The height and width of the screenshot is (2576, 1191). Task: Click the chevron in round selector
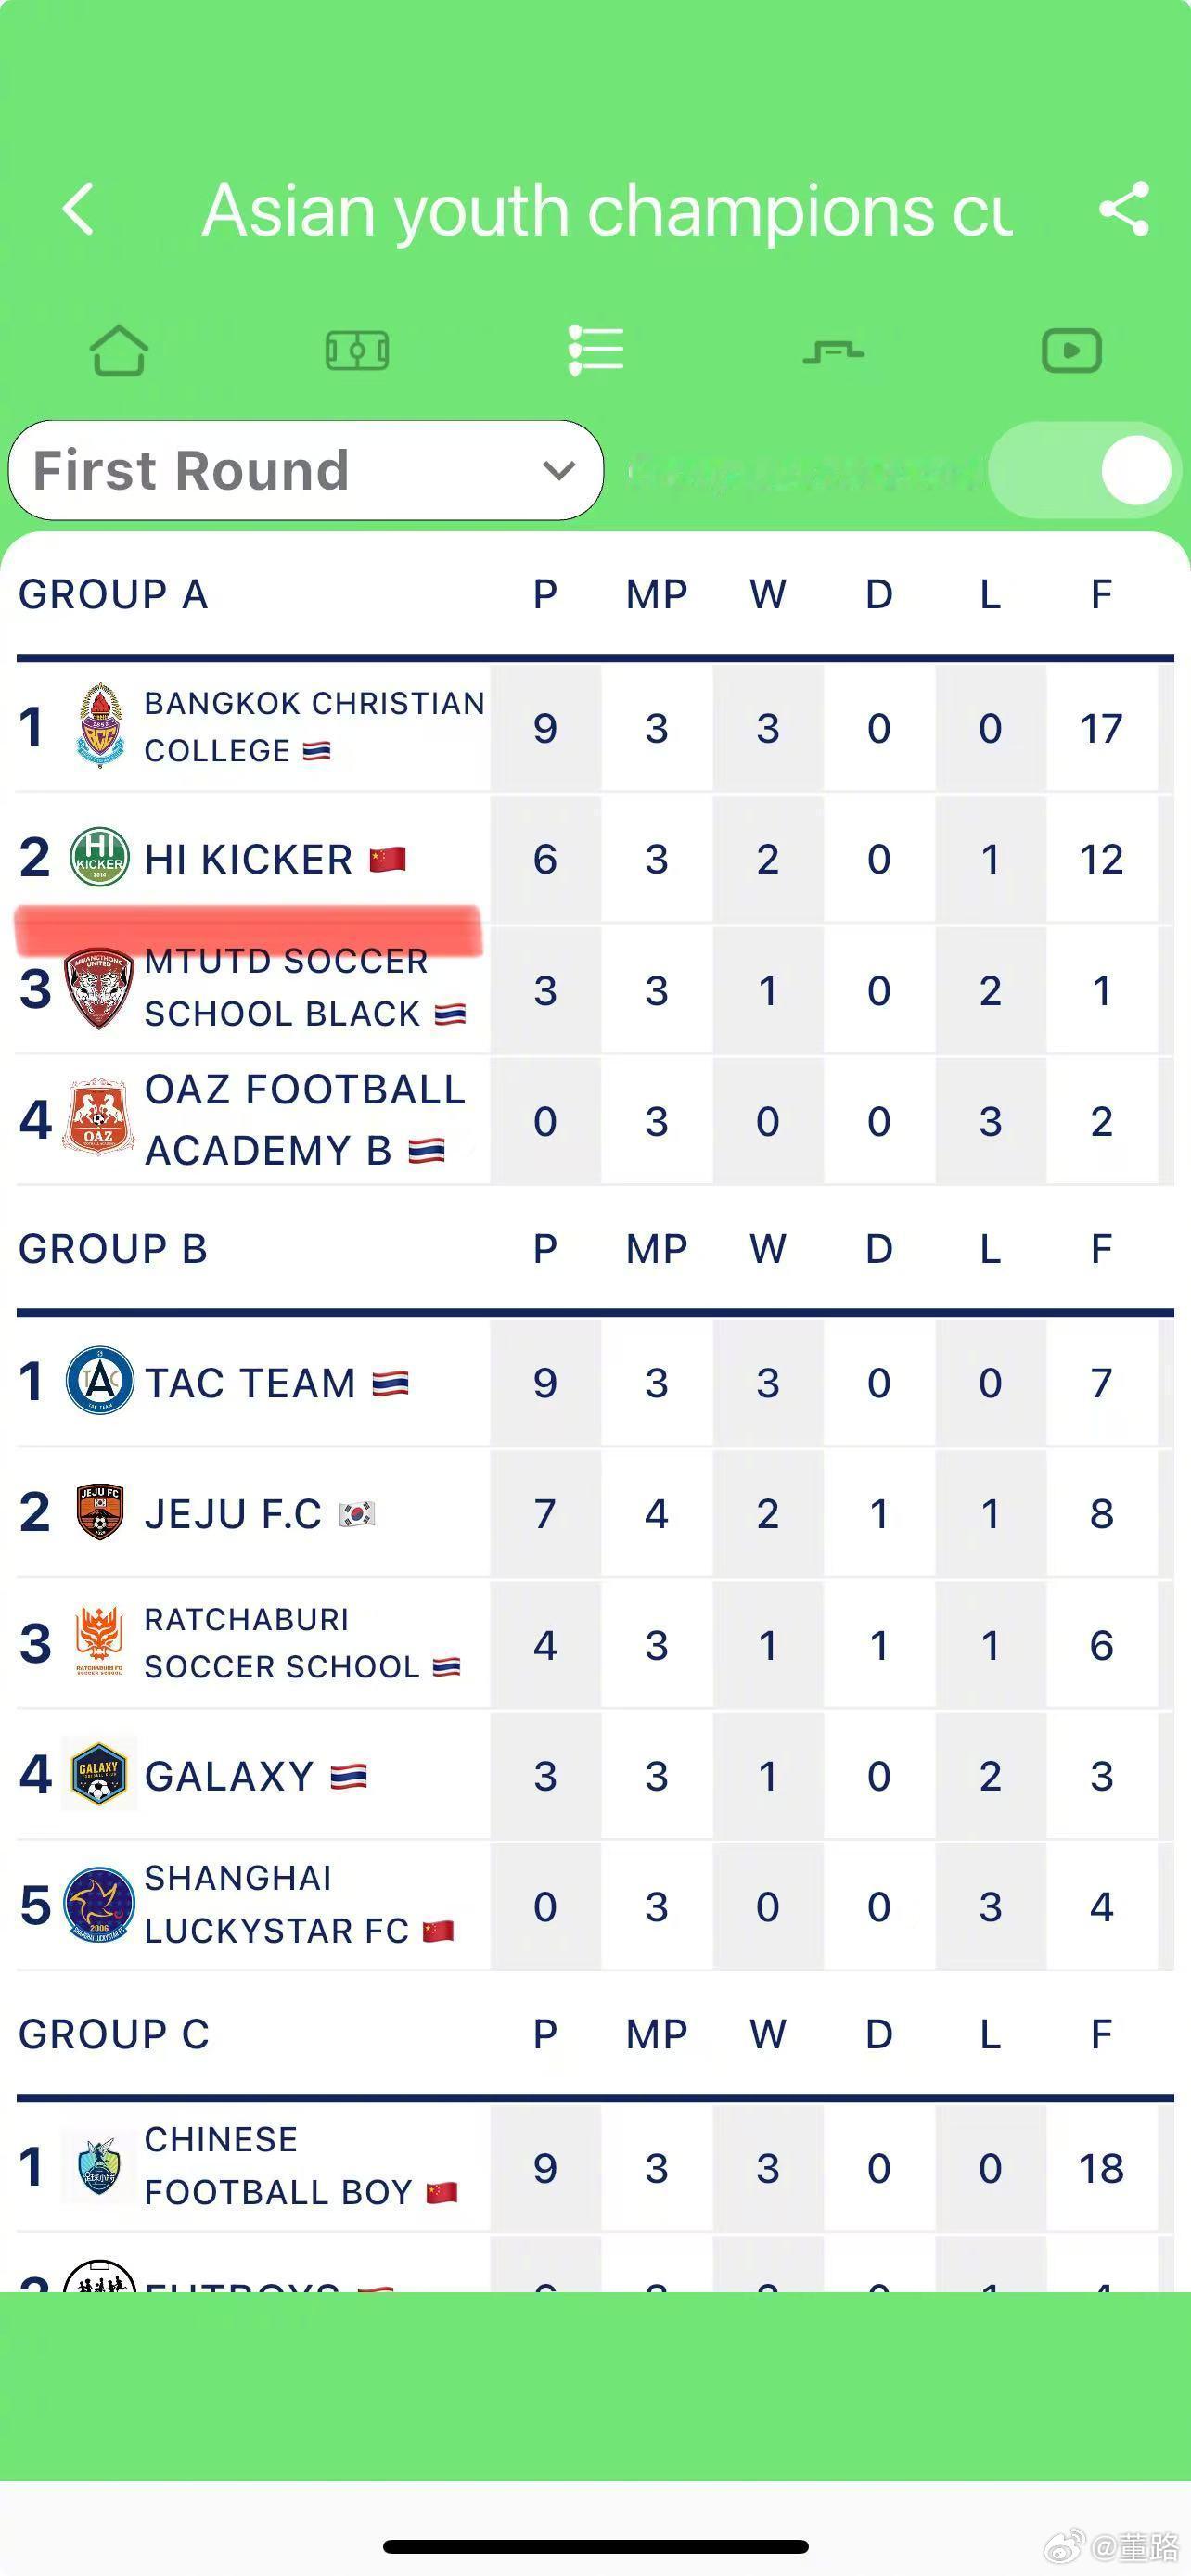(559, 470)
